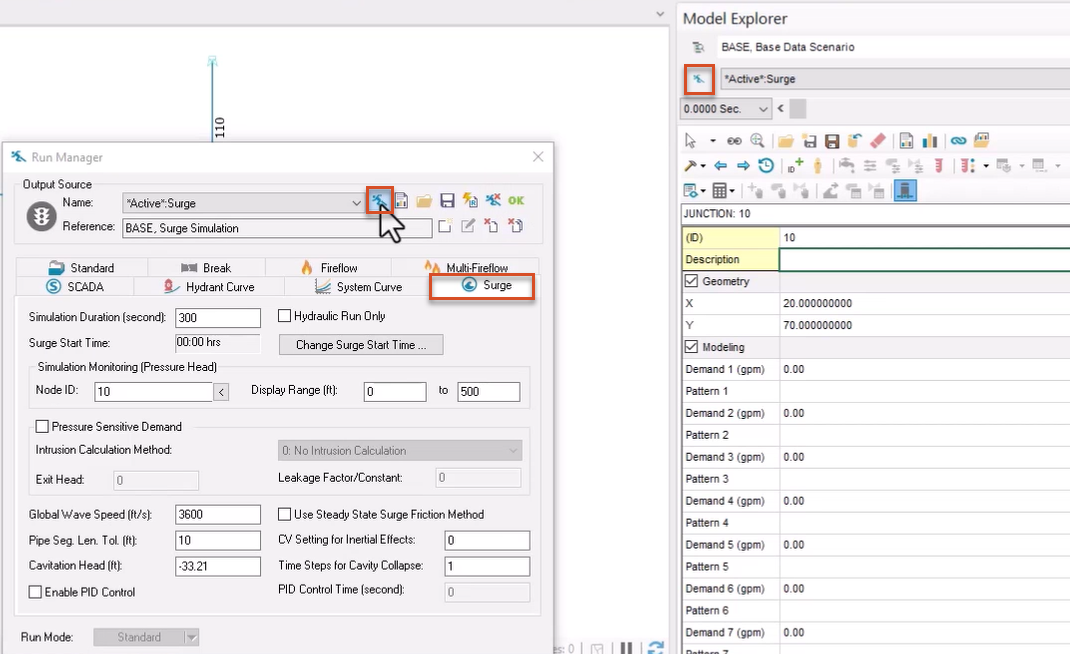Click the edit pencil icon beside Reference
The image size is (1070, 654).
pos(468,226)
